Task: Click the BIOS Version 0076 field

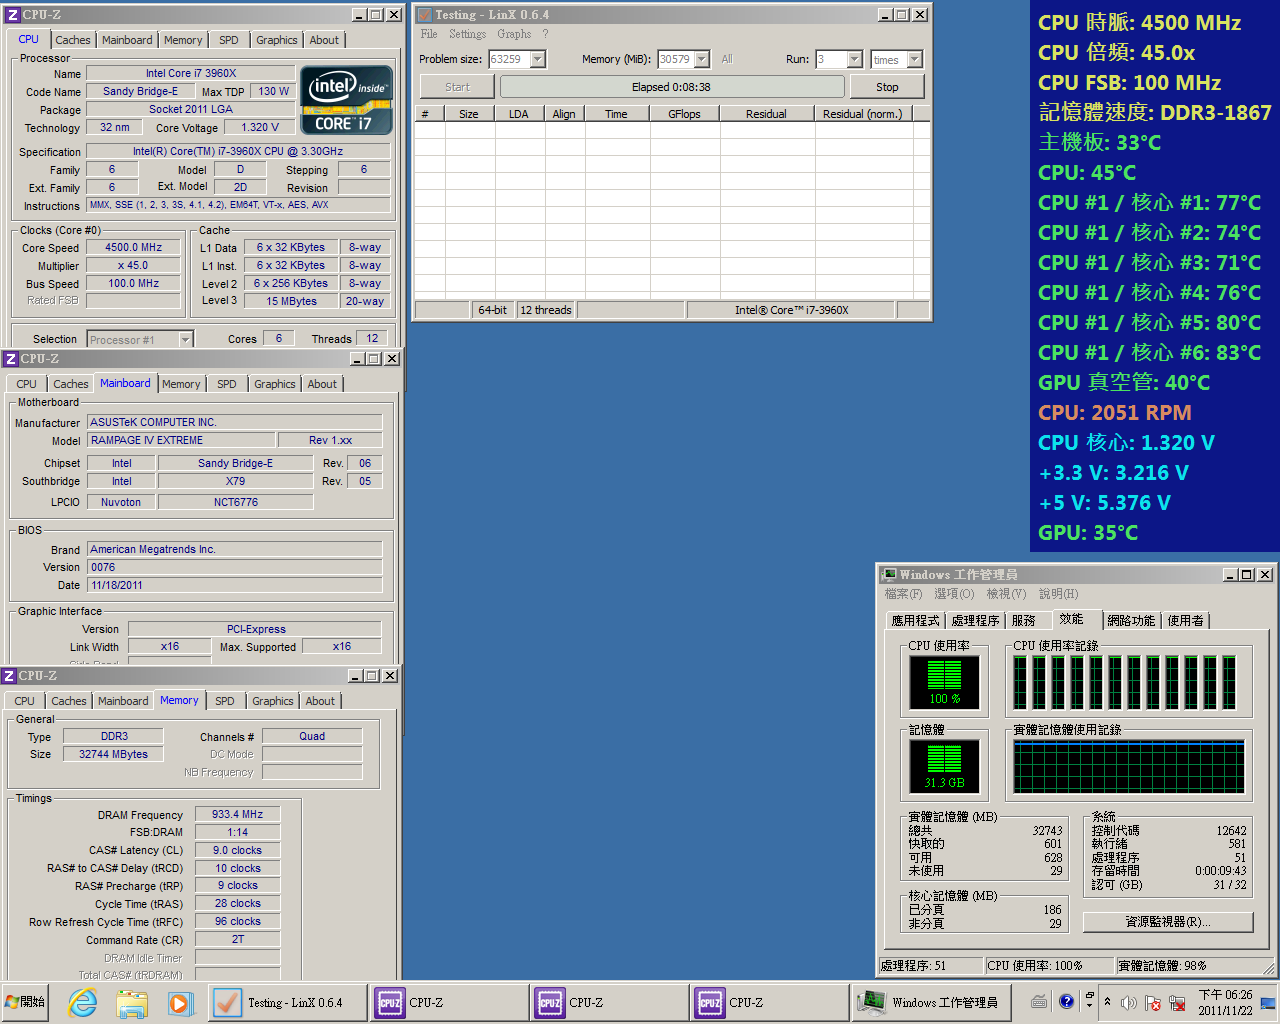Action: (x=234, y=567)
